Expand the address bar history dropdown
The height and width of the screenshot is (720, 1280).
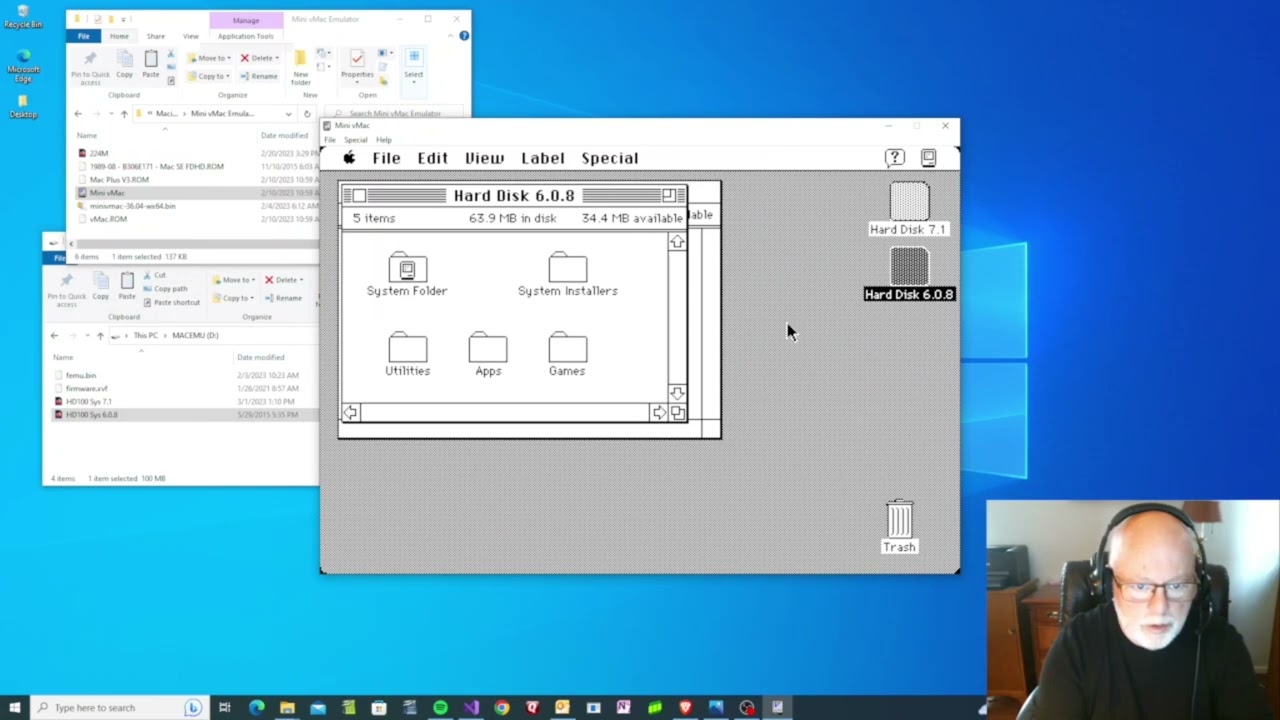tap(288, 114)
